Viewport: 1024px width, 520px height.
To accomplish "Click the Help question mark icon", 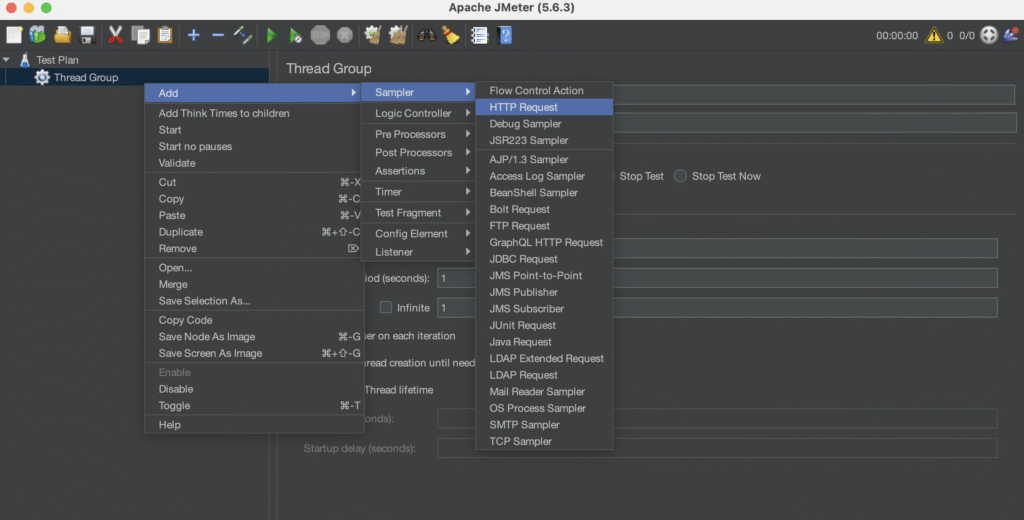I will [505, 35].
